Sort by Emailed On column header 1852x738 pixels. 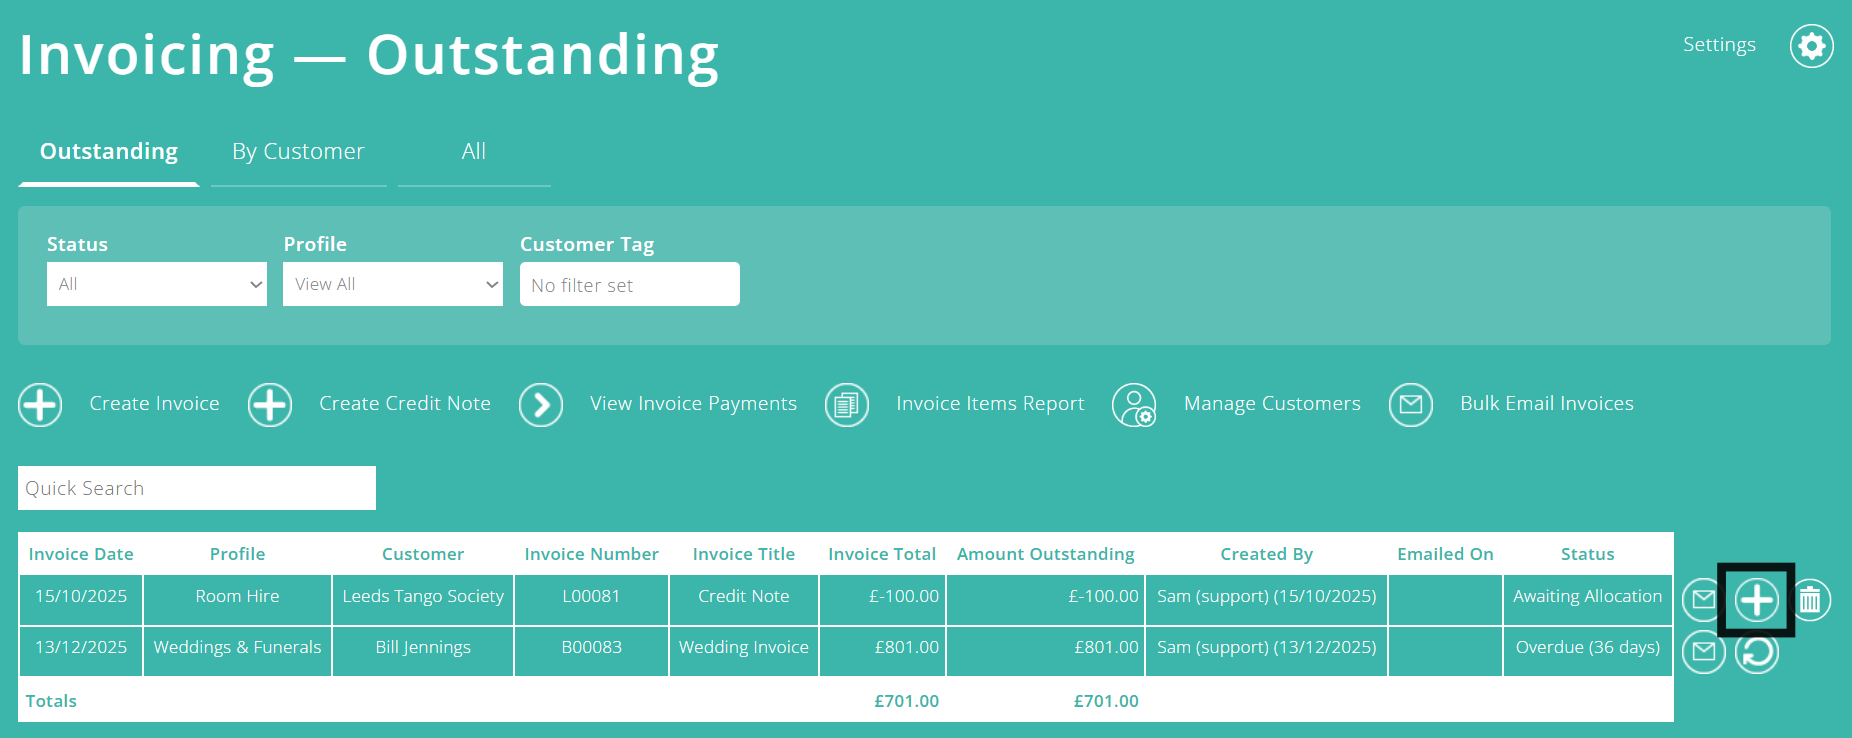pyautogui.click(x=1445, y=554)
